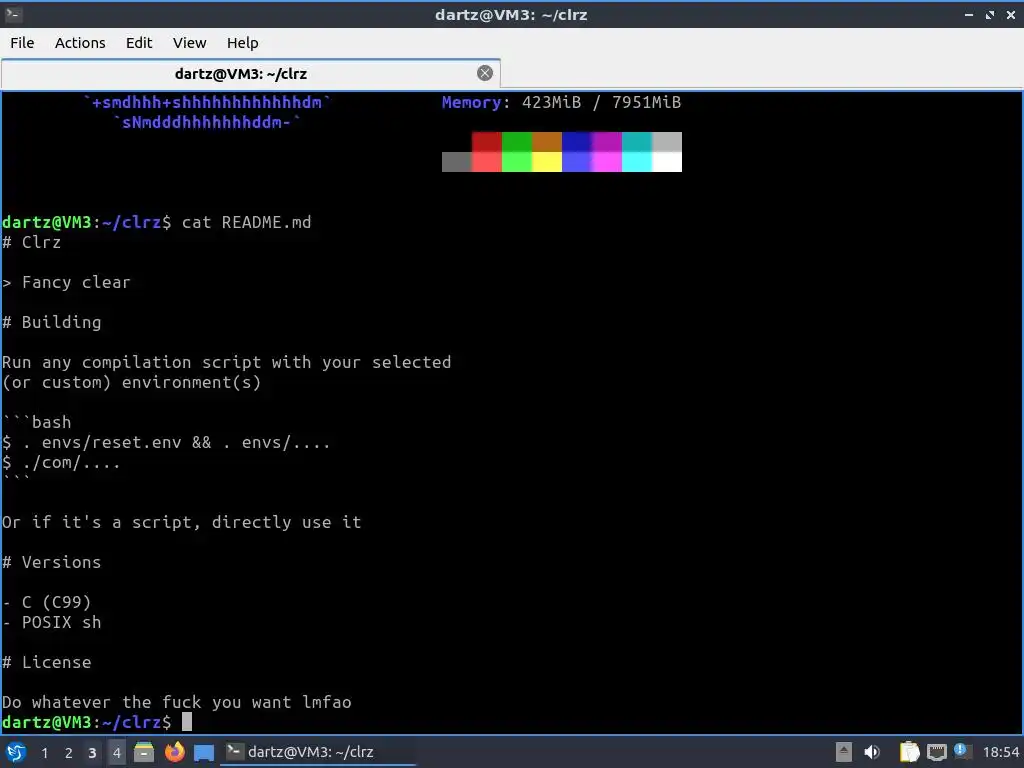Select the dartz@VM3: ~/clrz terminal tab

coord(251,73)
